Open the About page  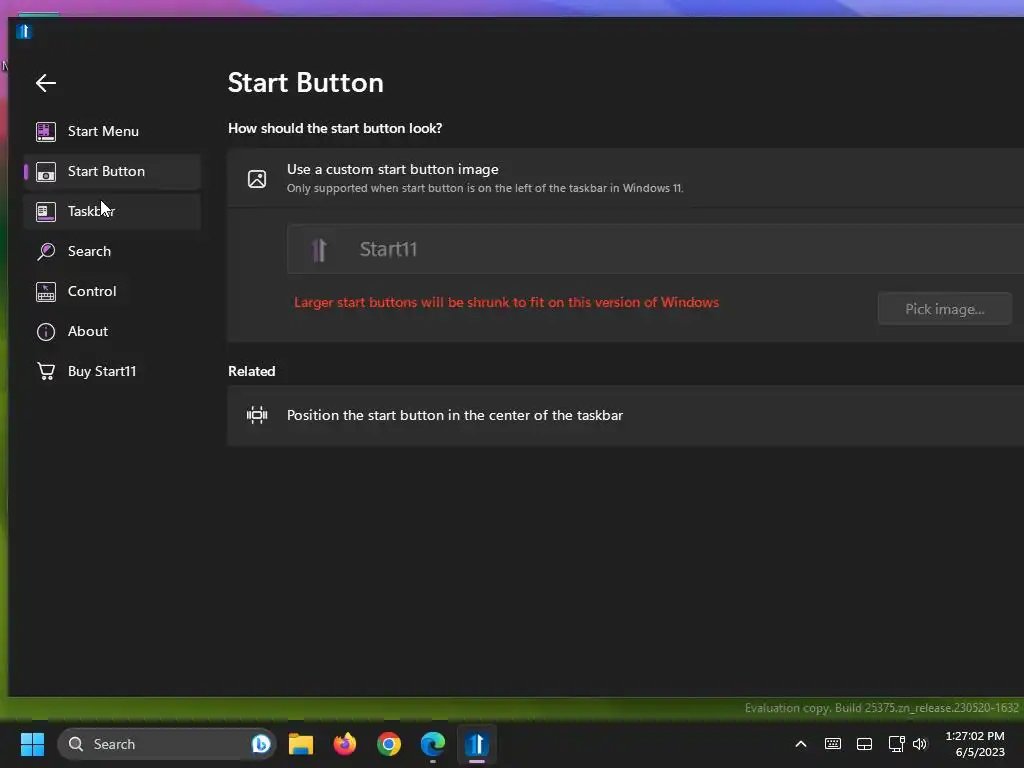[112, 332]
